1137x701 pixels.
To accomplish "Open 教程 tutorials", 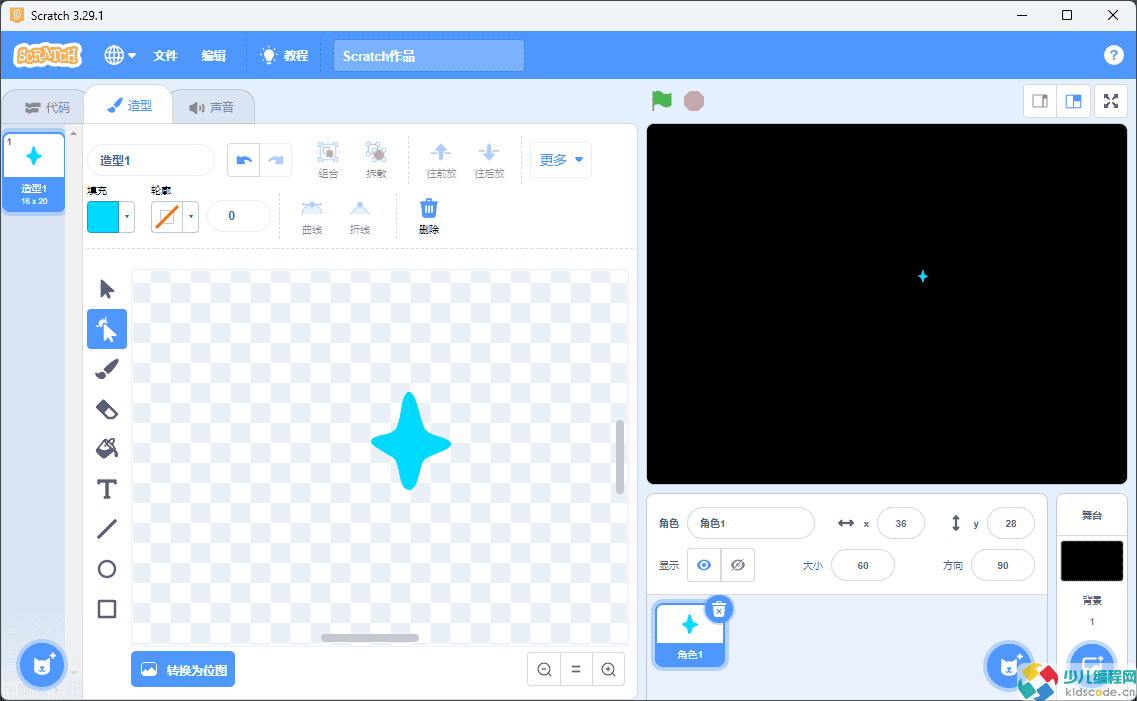I will coord(284,56).
